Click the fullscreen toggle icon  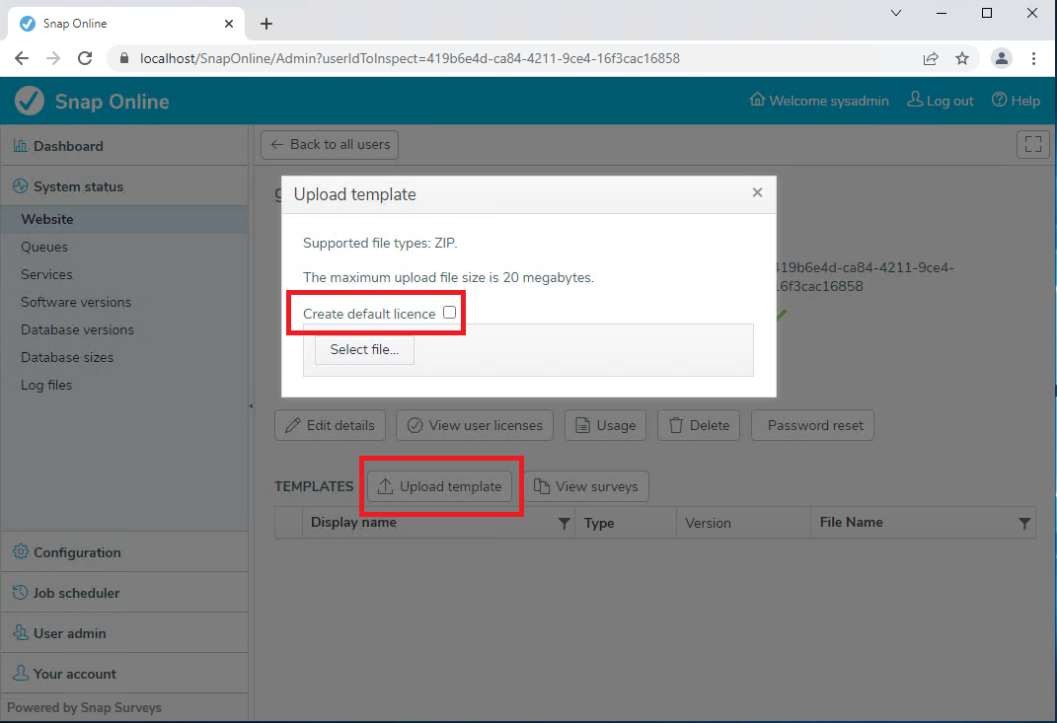pos(1032,145)
